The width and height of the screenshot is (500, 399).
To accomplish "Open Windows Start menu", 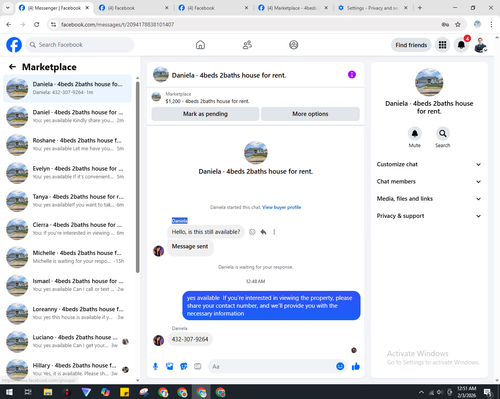I will pos(9,392).
